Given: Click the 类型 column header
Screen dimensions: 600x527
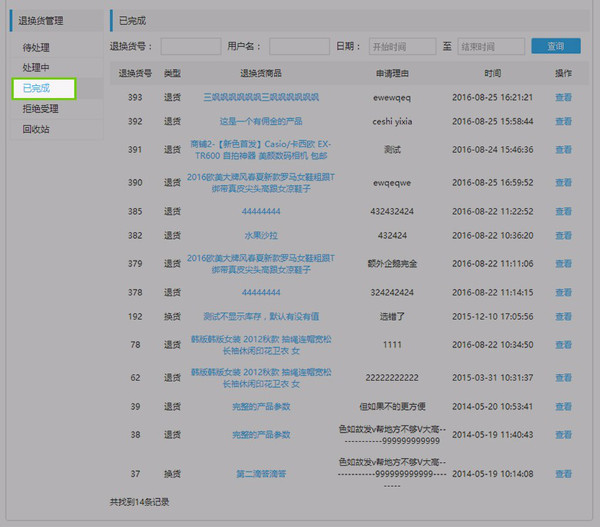Looking at the screenshot, I should pyautogui.click(x=172, y=73).
